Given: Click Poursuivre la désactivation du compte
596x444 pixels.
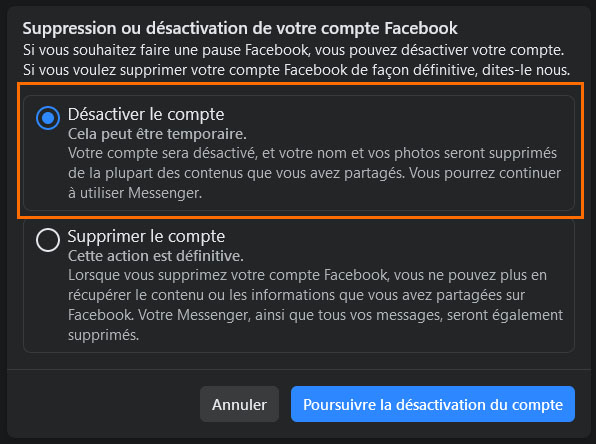Looking at the screenshot, I should pos(433,404).
